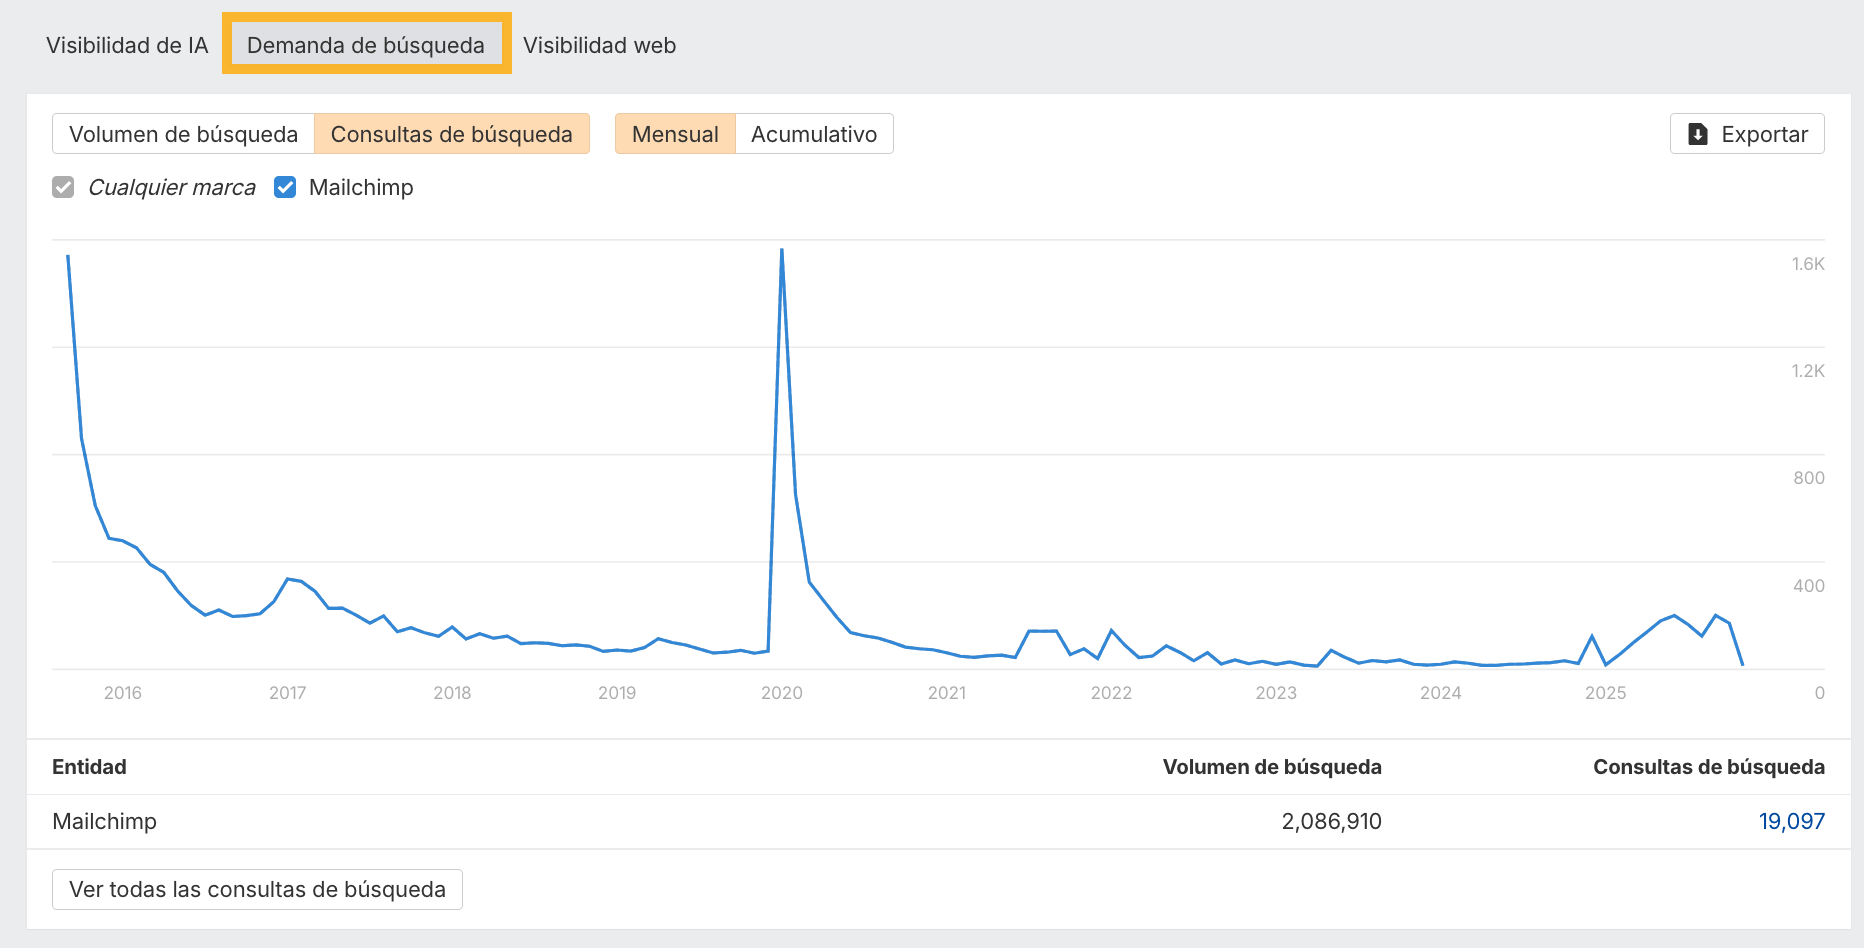Click the Entidad column header
1864x948 pixels.
(89, 767)
